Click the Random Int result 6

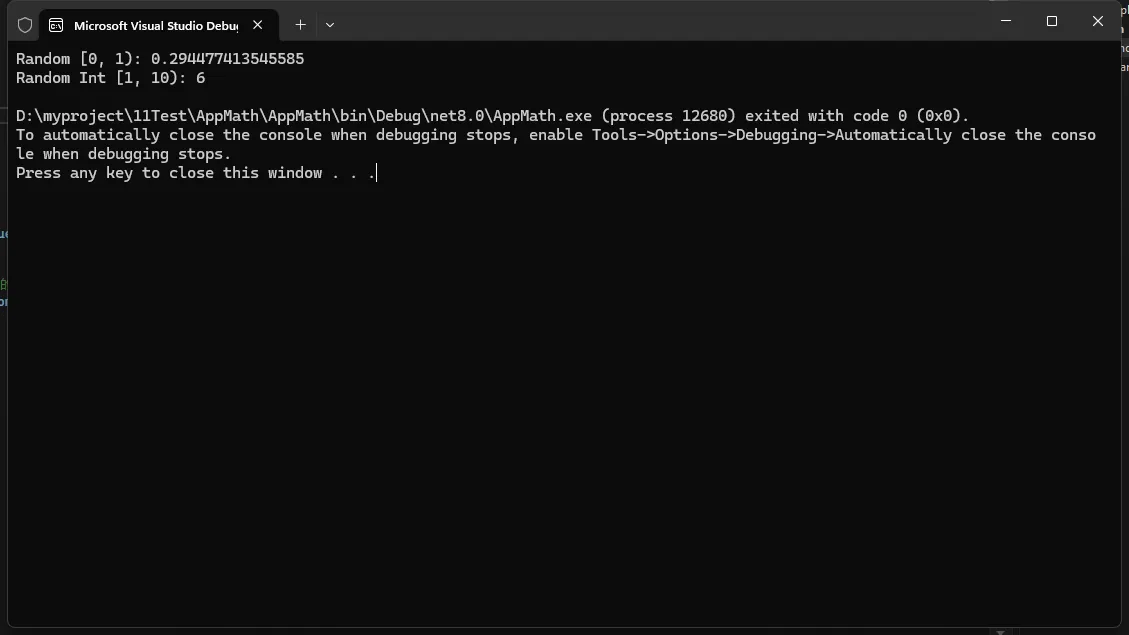point(200,78)
